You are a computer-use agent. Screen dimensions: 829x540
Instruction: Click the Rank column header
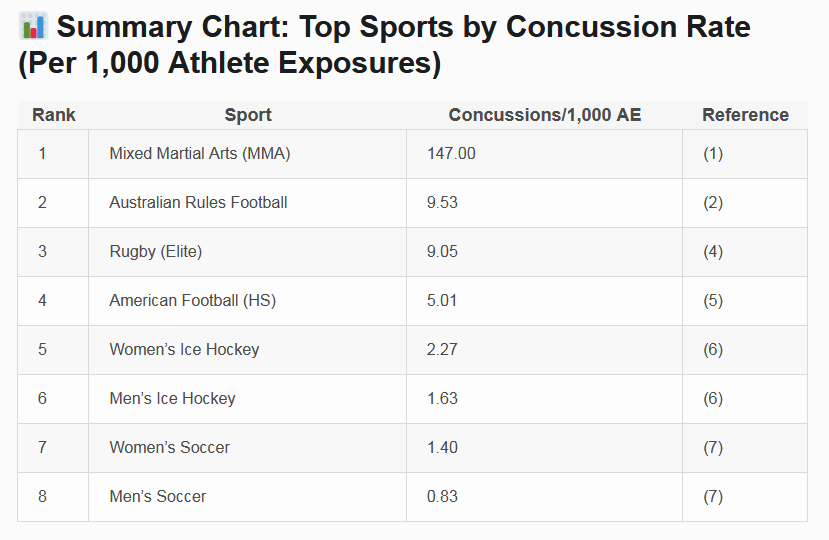(53, 115)
